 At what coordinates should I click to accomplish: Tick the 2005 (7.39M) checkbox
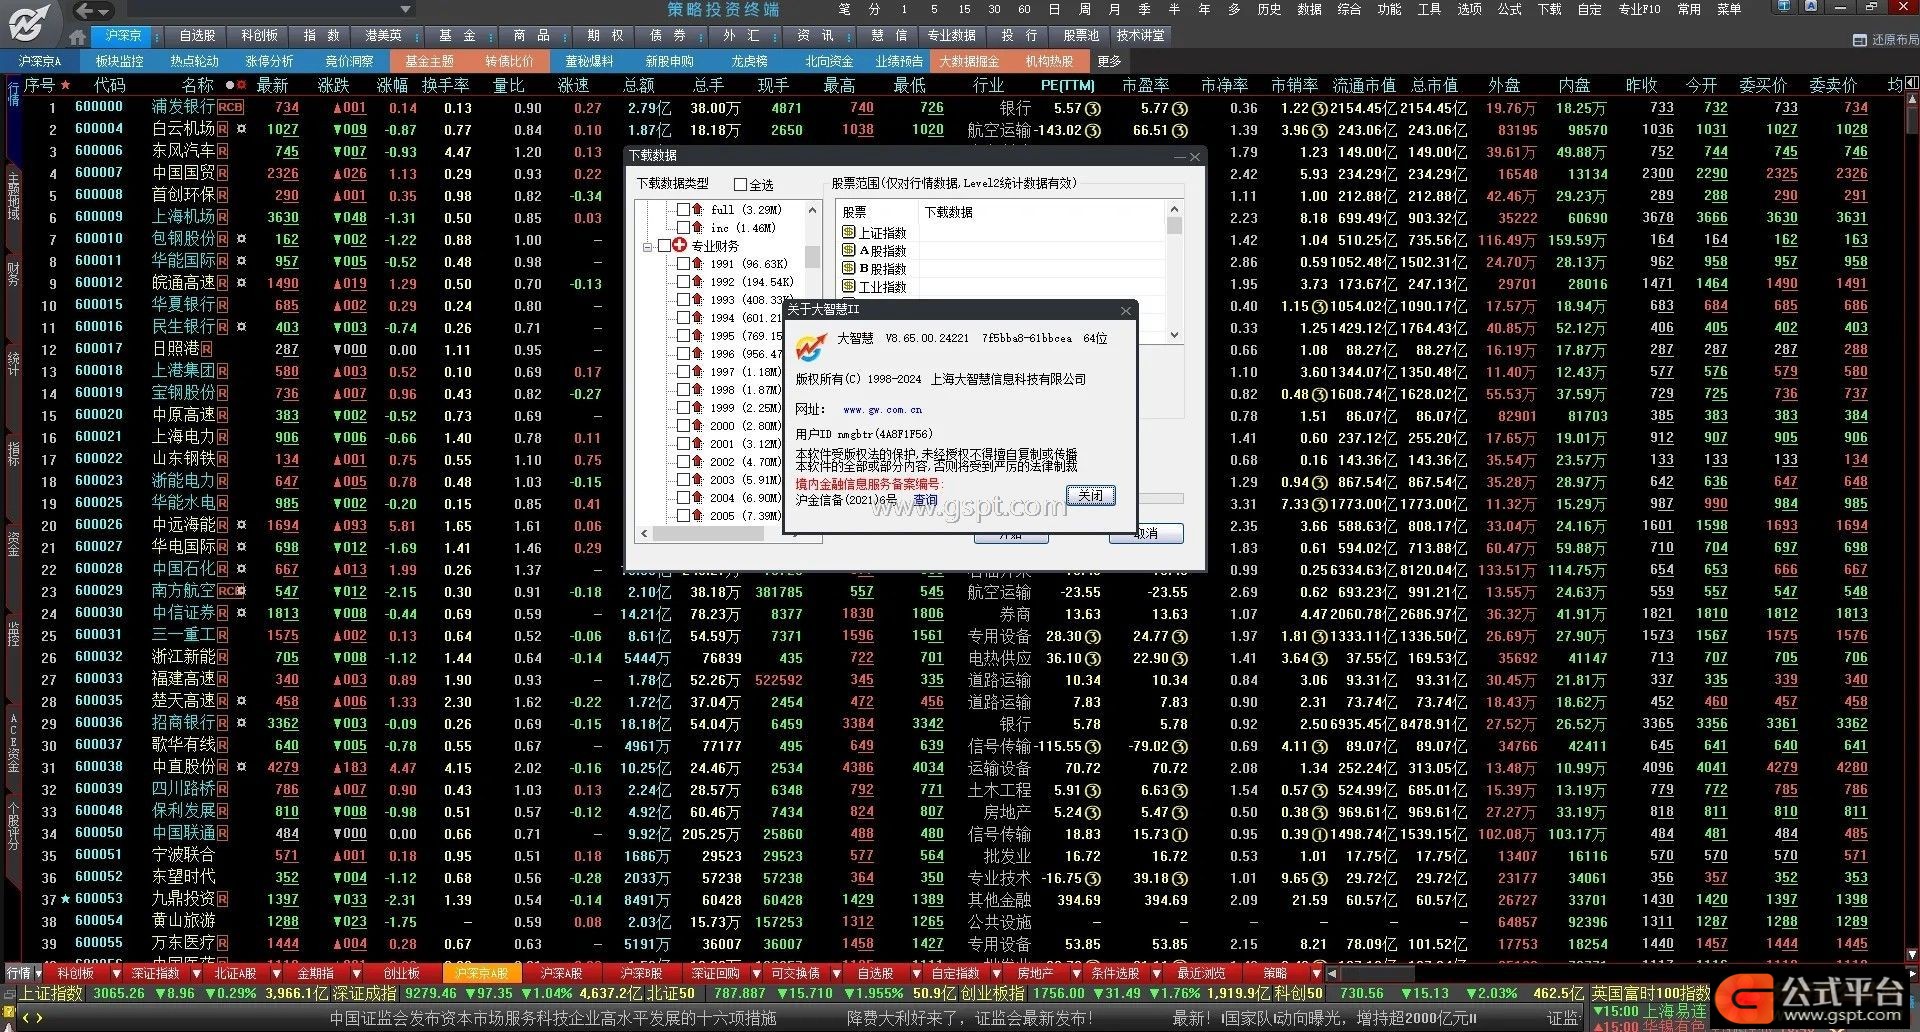[683, 516]
